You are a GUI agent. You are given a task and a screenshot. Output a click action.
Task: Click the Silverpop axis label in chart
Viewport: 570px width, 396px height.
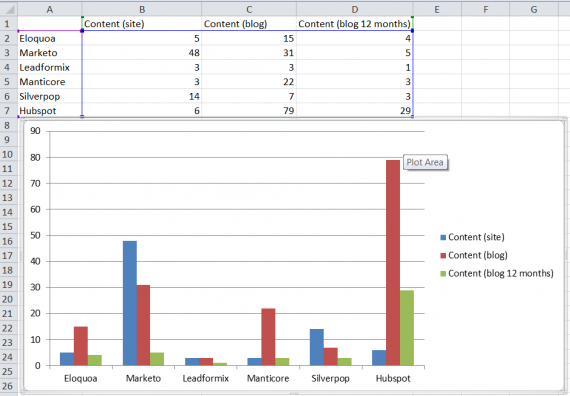click(330, 379)
